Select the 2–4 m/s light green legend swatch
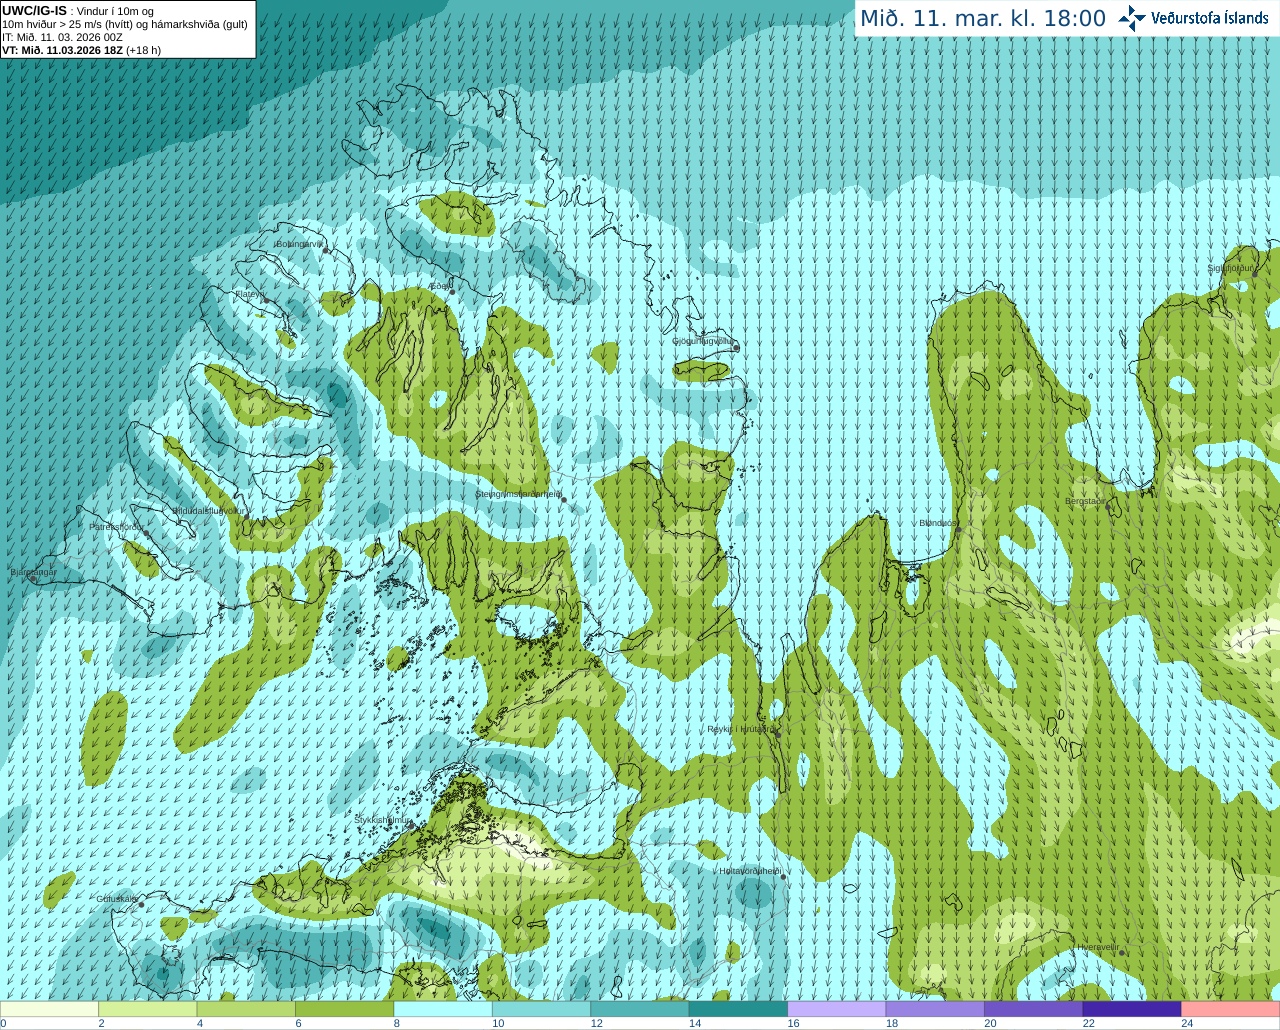The height and width of the screenshot is (1030, 1280). tap(148, 1009)
